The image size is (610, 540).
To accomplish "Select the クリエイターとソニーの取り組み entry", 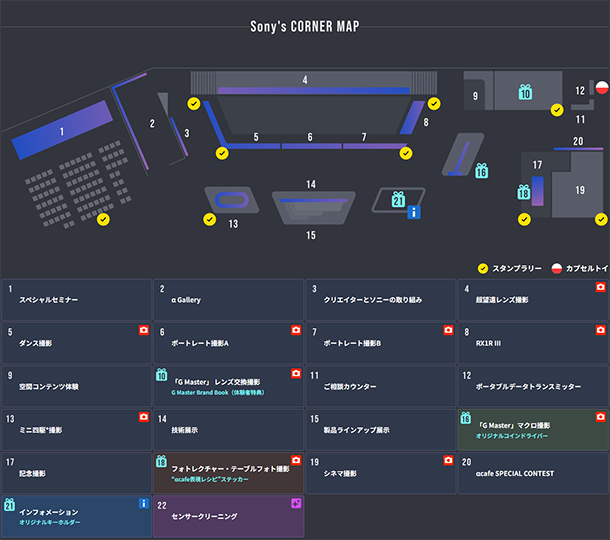I will pos(381,300).
